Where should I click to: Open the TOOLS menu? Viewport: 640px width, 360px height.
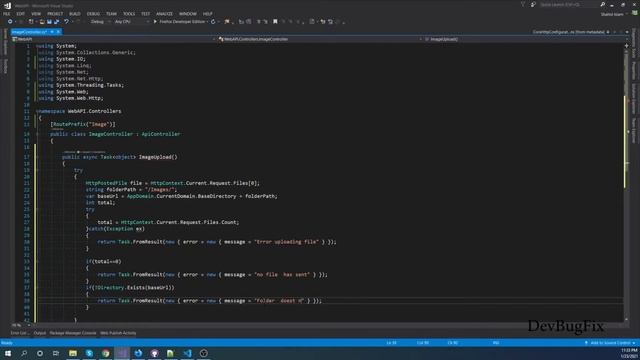pyautogui.click(x=129, y=14)
